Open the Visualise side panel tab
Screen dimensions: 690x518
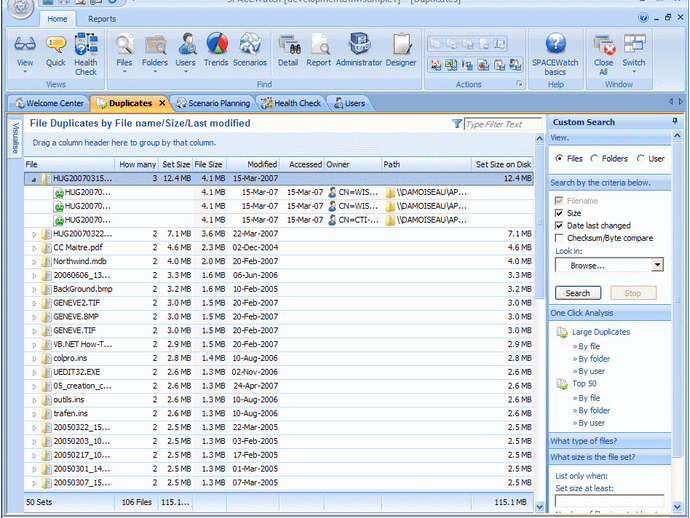pos(15,139)
